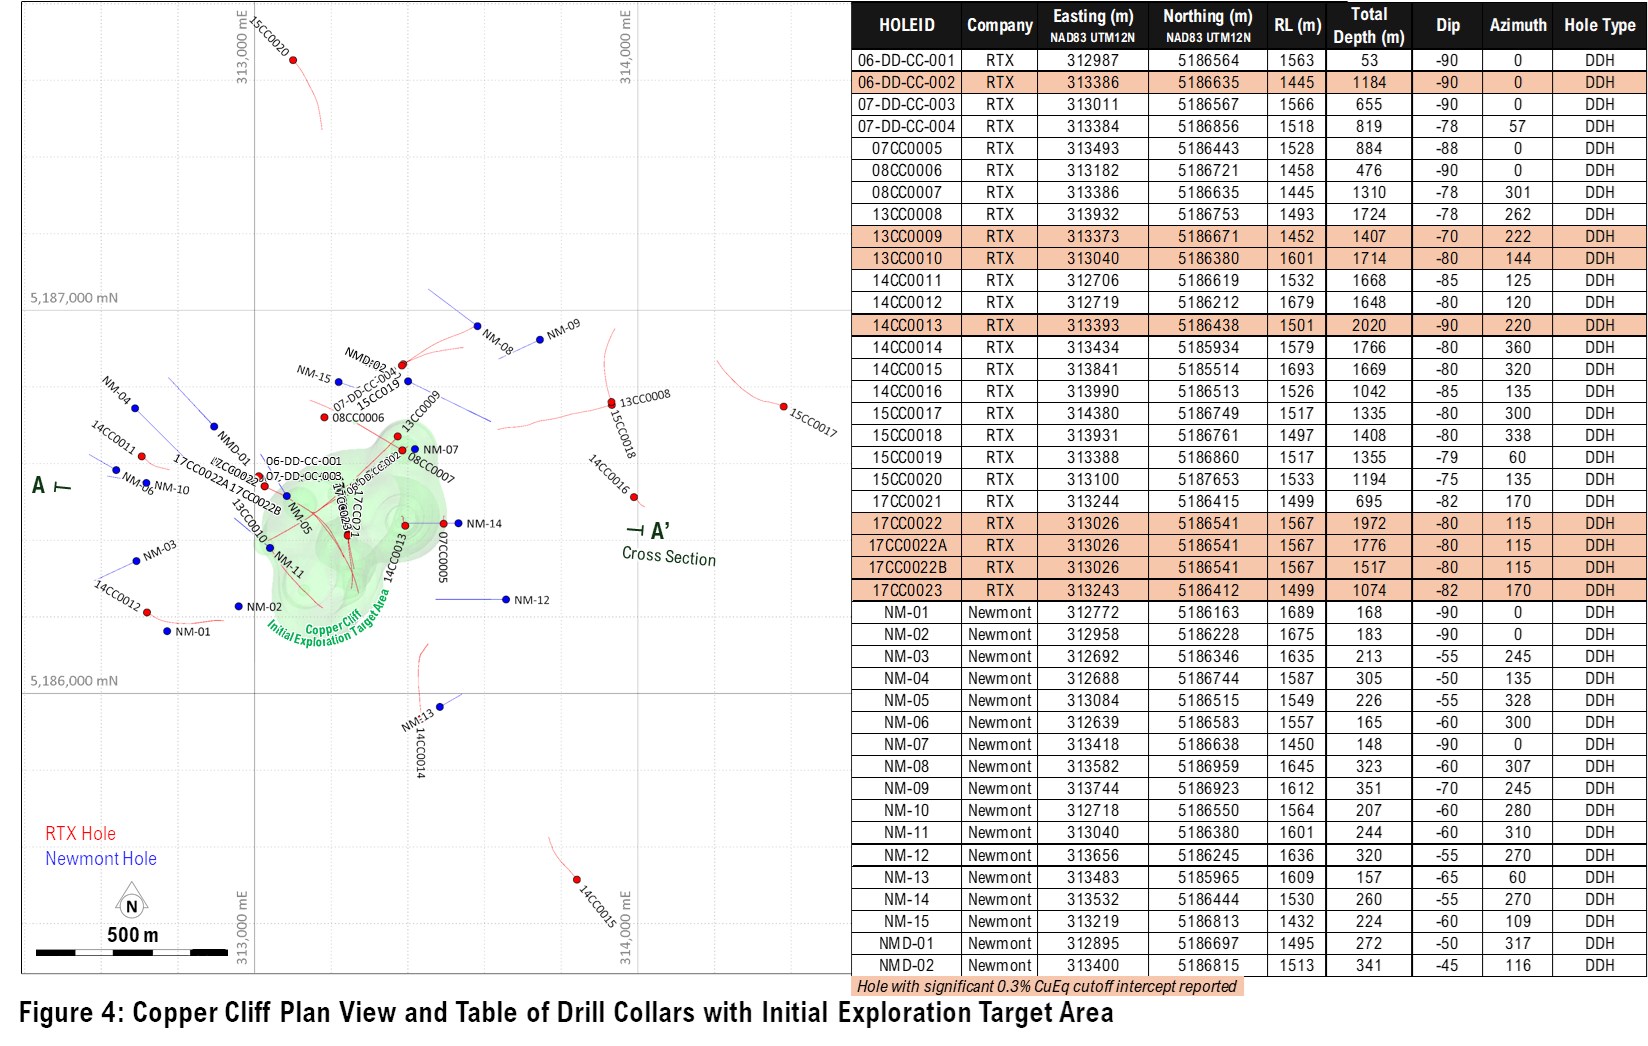Click the blue NM-01 collar dot
The height and width of the screenshot is (1046, 1648).
click(167, 631)
